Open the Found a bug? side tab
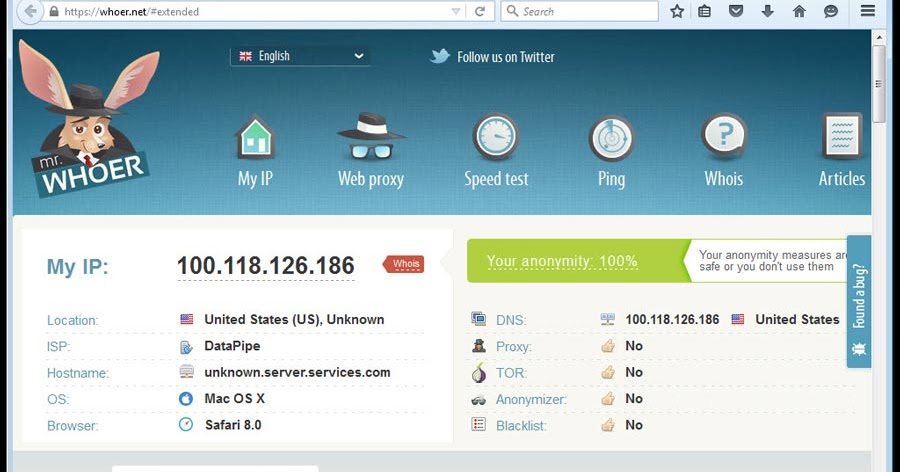This screenshot has width=900, height=472. click(859, 301)
